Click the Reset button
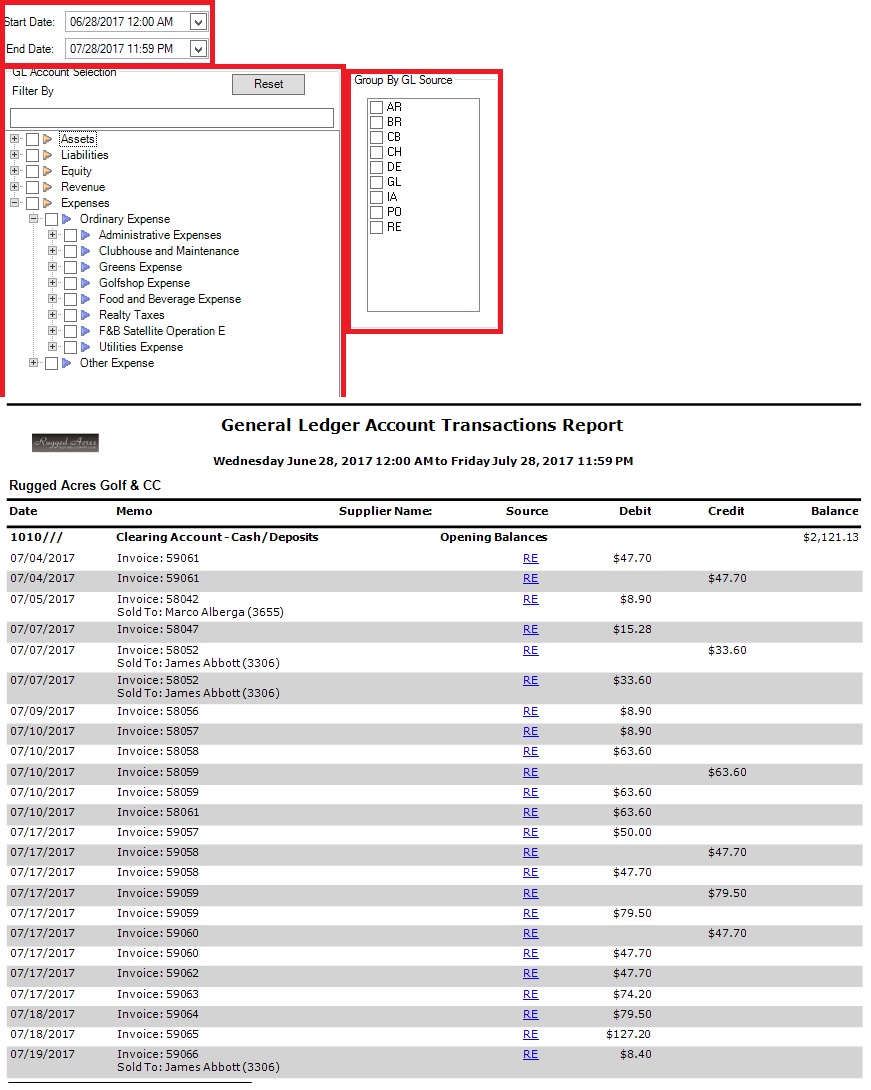871x1090 pixels. [268, 85]
